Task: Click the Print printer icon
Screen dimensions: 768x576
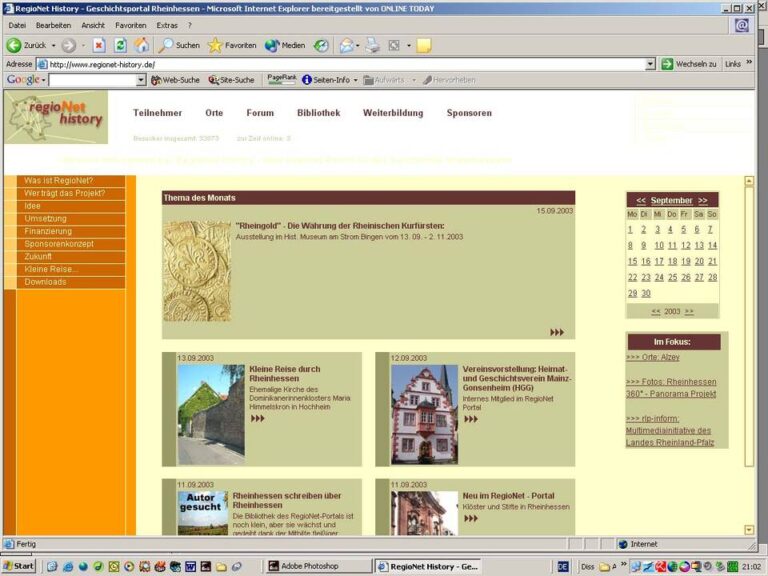Action: coord(372,46)
